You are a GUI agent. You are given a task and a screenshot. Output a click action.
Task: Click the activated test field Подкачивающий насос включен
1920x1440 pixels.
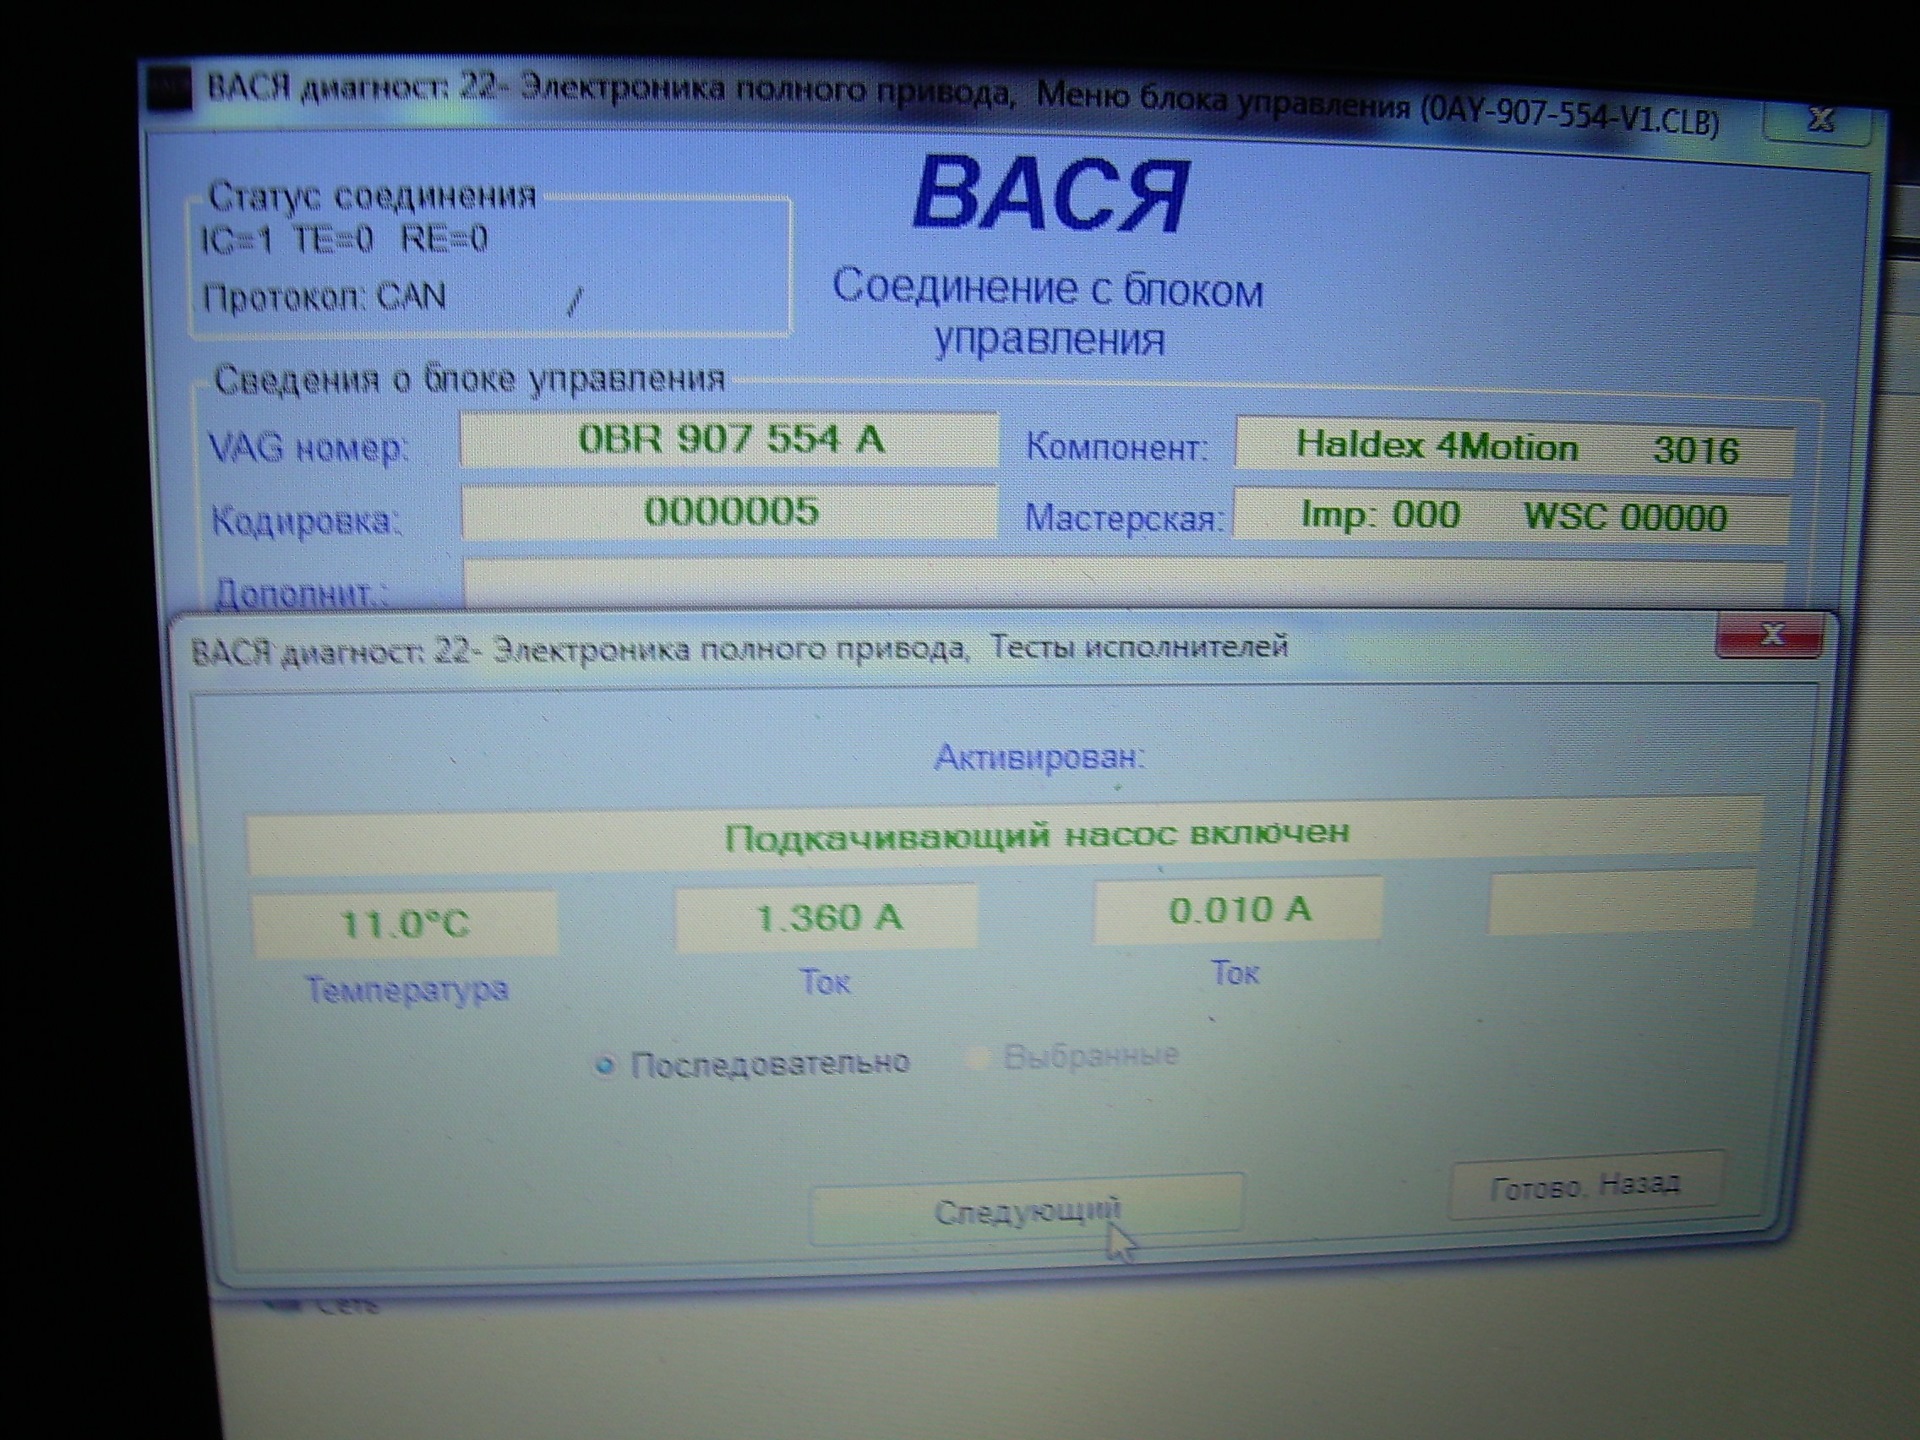pos(1004,834)
